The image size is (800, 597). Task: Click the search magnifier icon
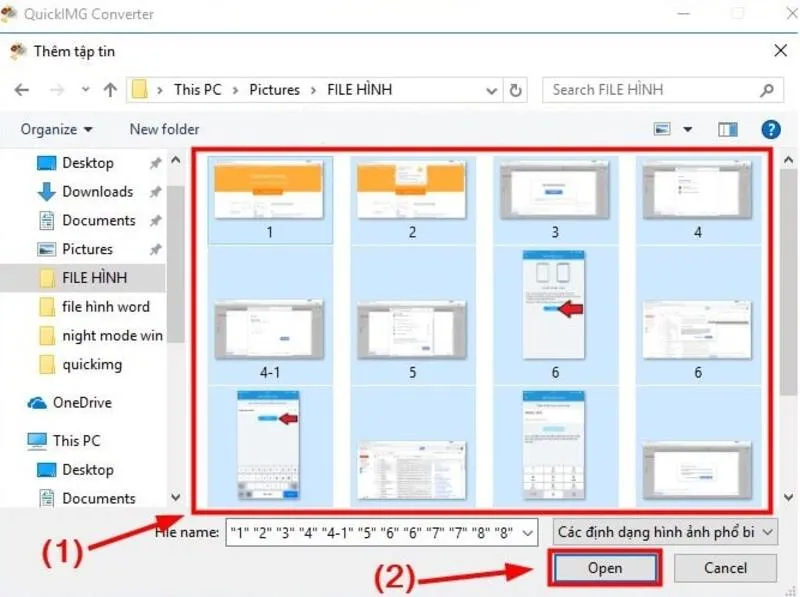coord(766,90)
